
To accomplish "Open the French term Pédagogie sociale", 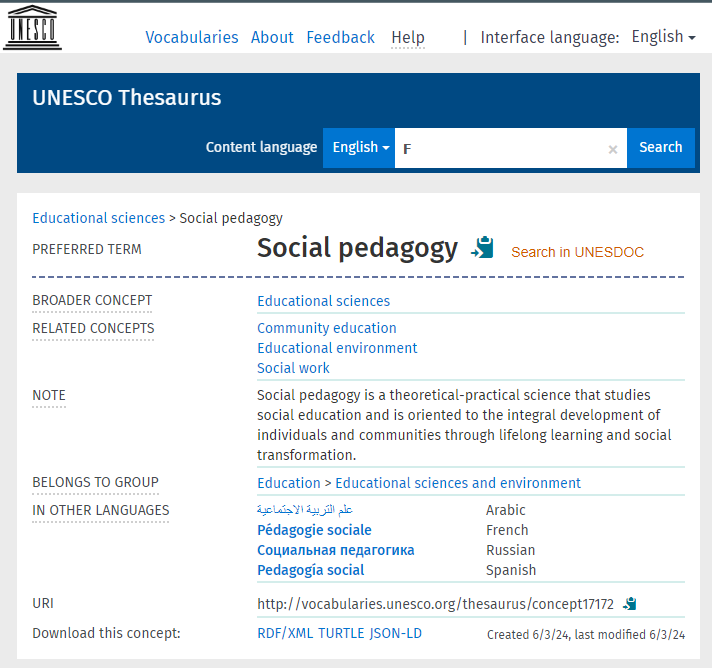I will coord(314,530).
